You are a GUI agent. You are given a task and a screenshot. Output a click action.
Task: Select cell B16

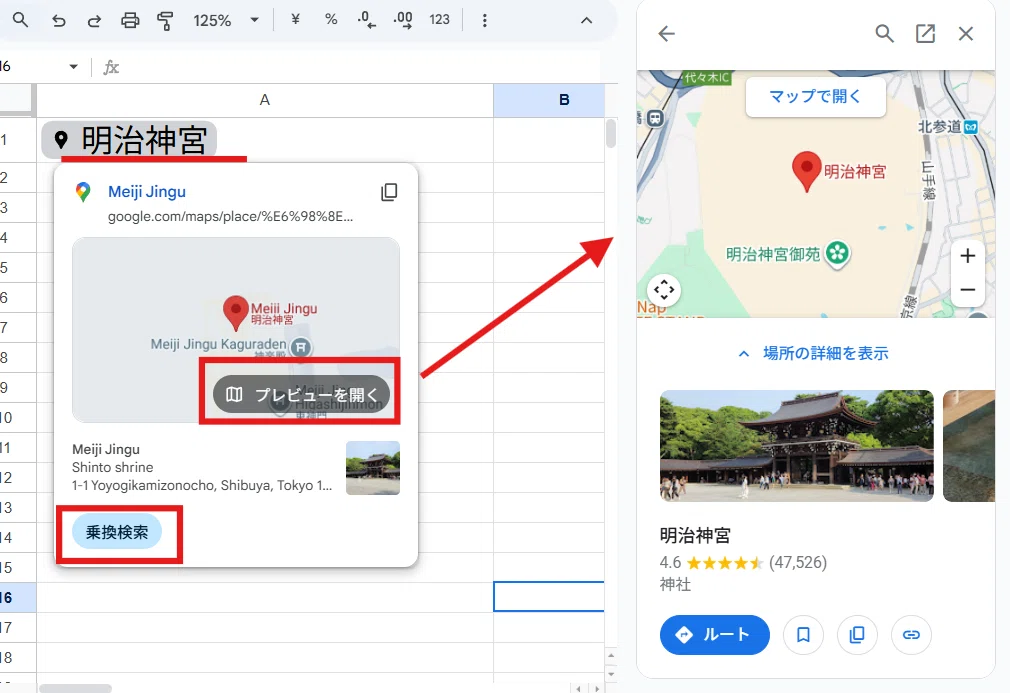coord(549,596)
